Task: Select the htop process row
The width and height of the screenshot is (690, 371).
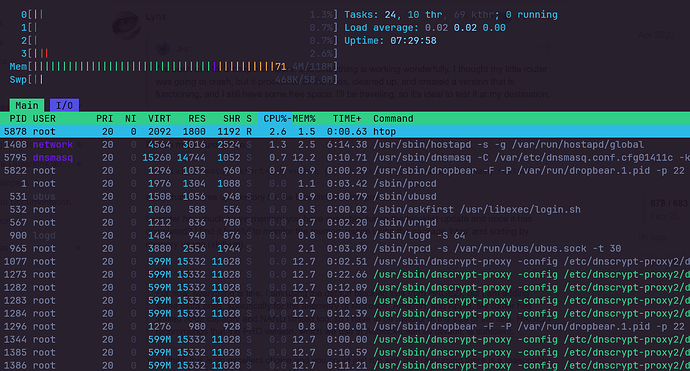Action: click(x=345, y=132)
